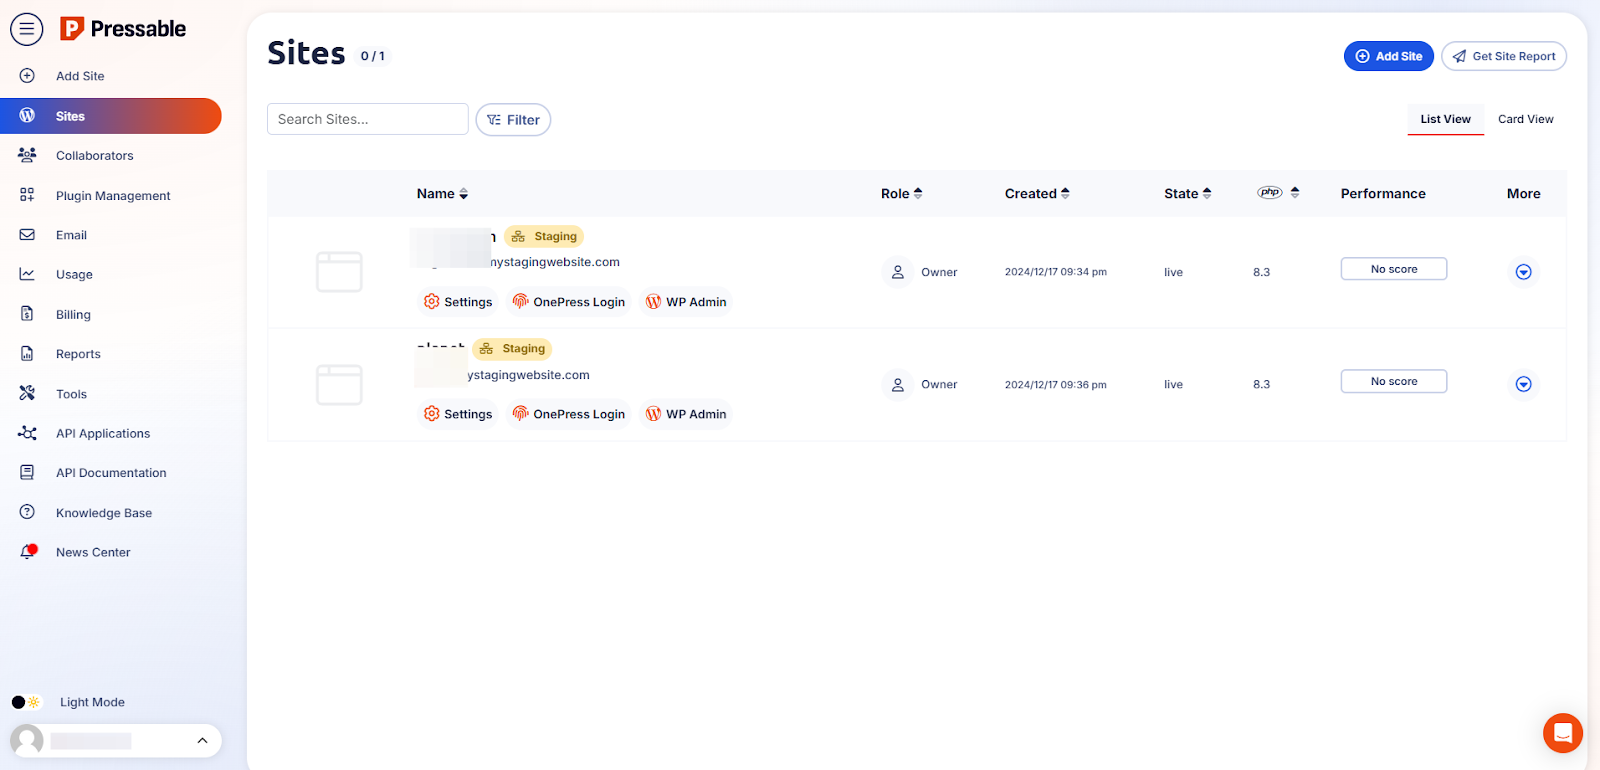1600x770 pixels.
Task: Click OnePress Login for the second site
Action: [568, 414]
